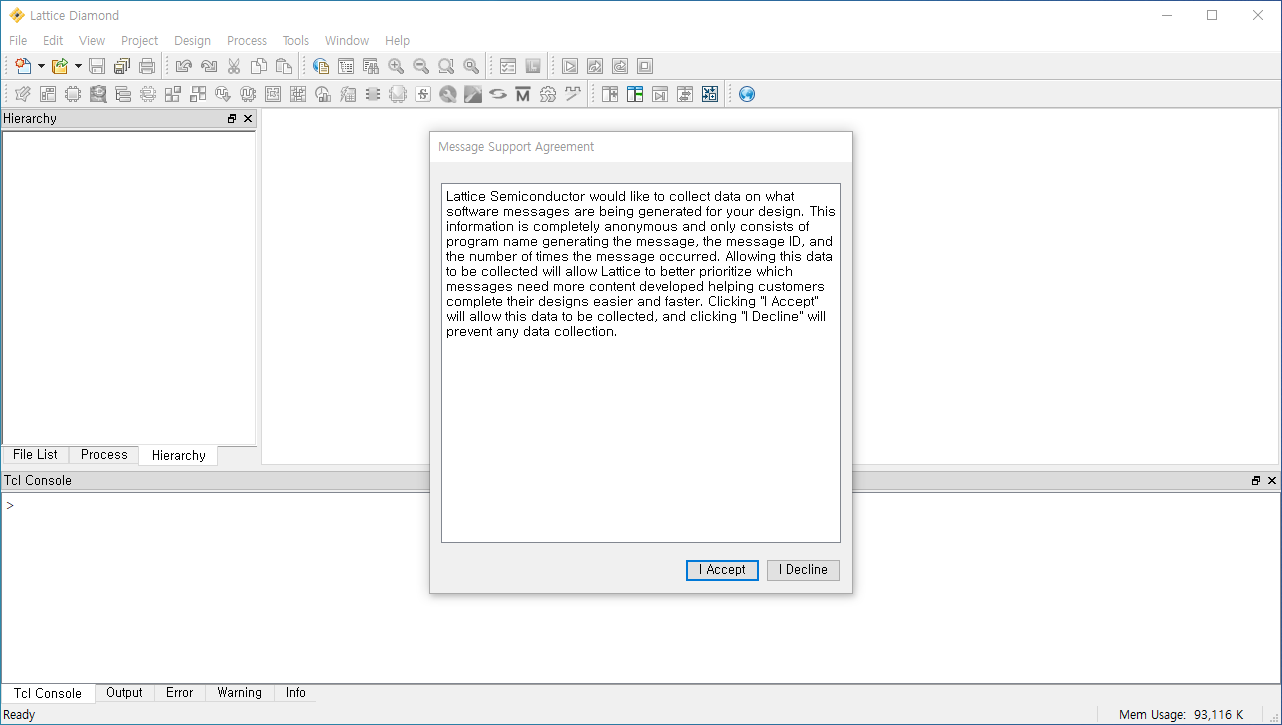The image size is (1282, 725).
Task: Switch to the Error tab
Action: pyautogui.click(x=180, y=693)
